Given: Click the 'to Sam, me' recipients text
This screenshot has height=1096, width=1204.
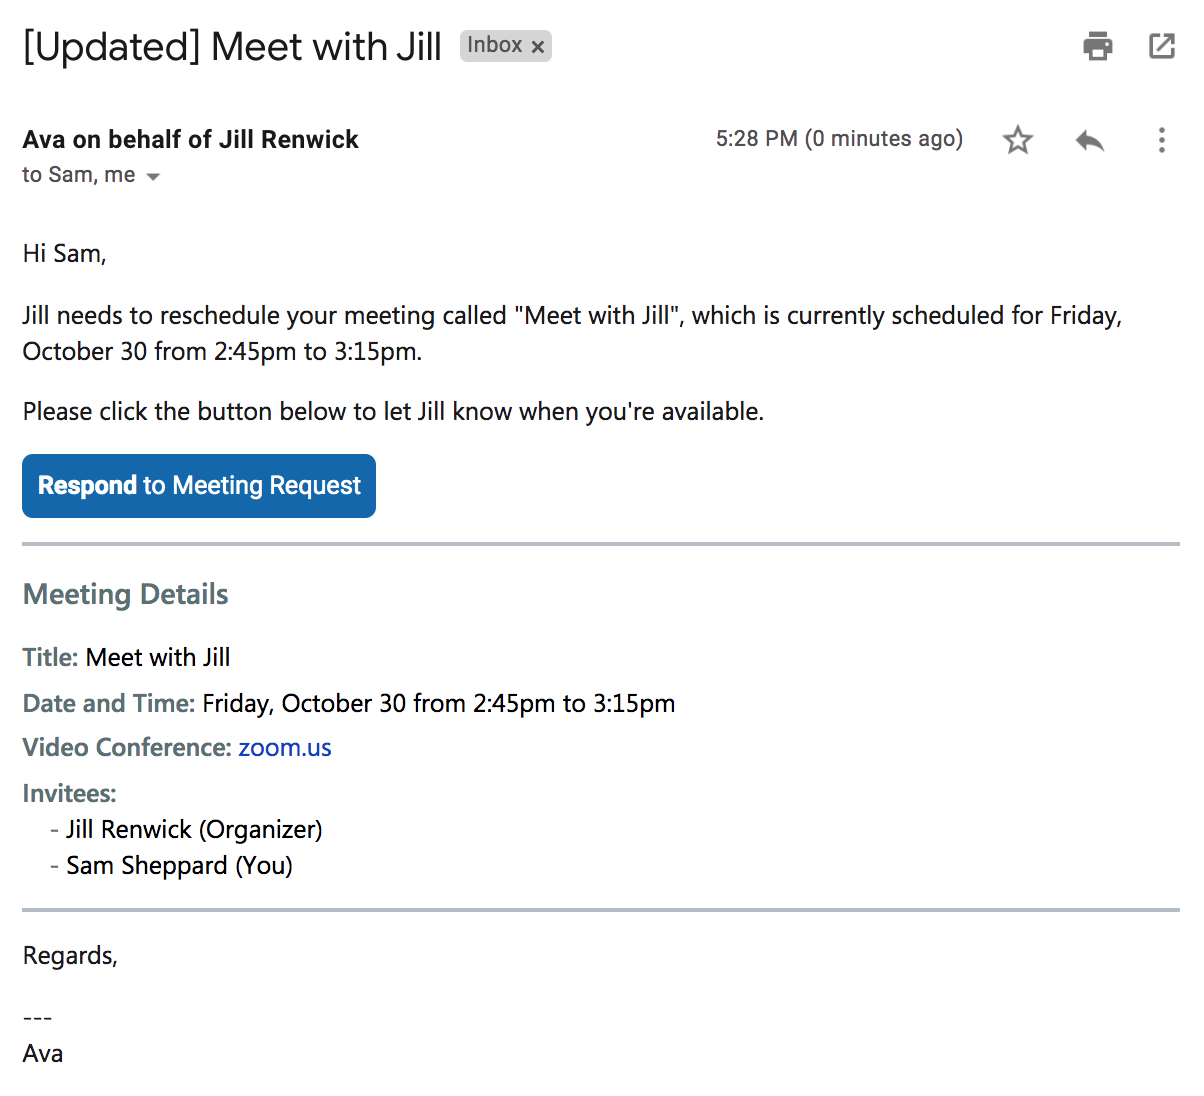Looking at the screenshot, I should pos(79,175).
